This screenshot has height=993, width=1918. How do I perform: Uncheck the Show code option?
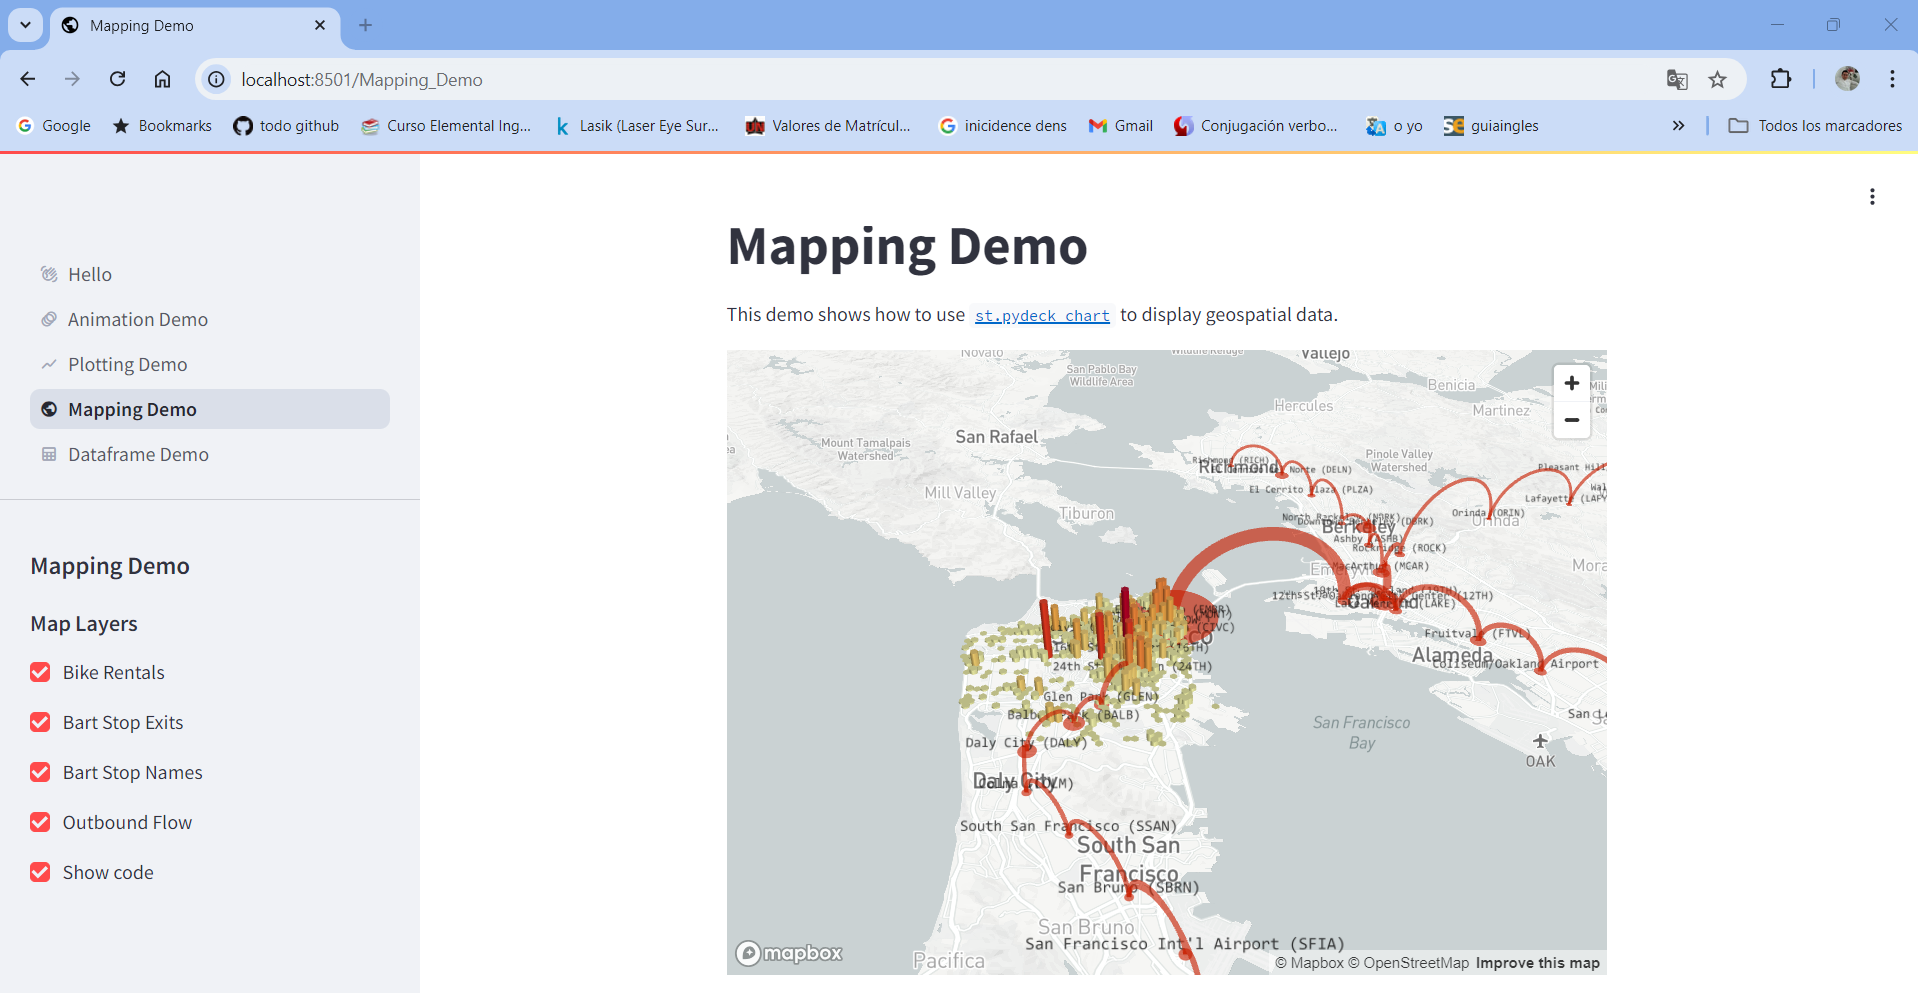[40, 872]
